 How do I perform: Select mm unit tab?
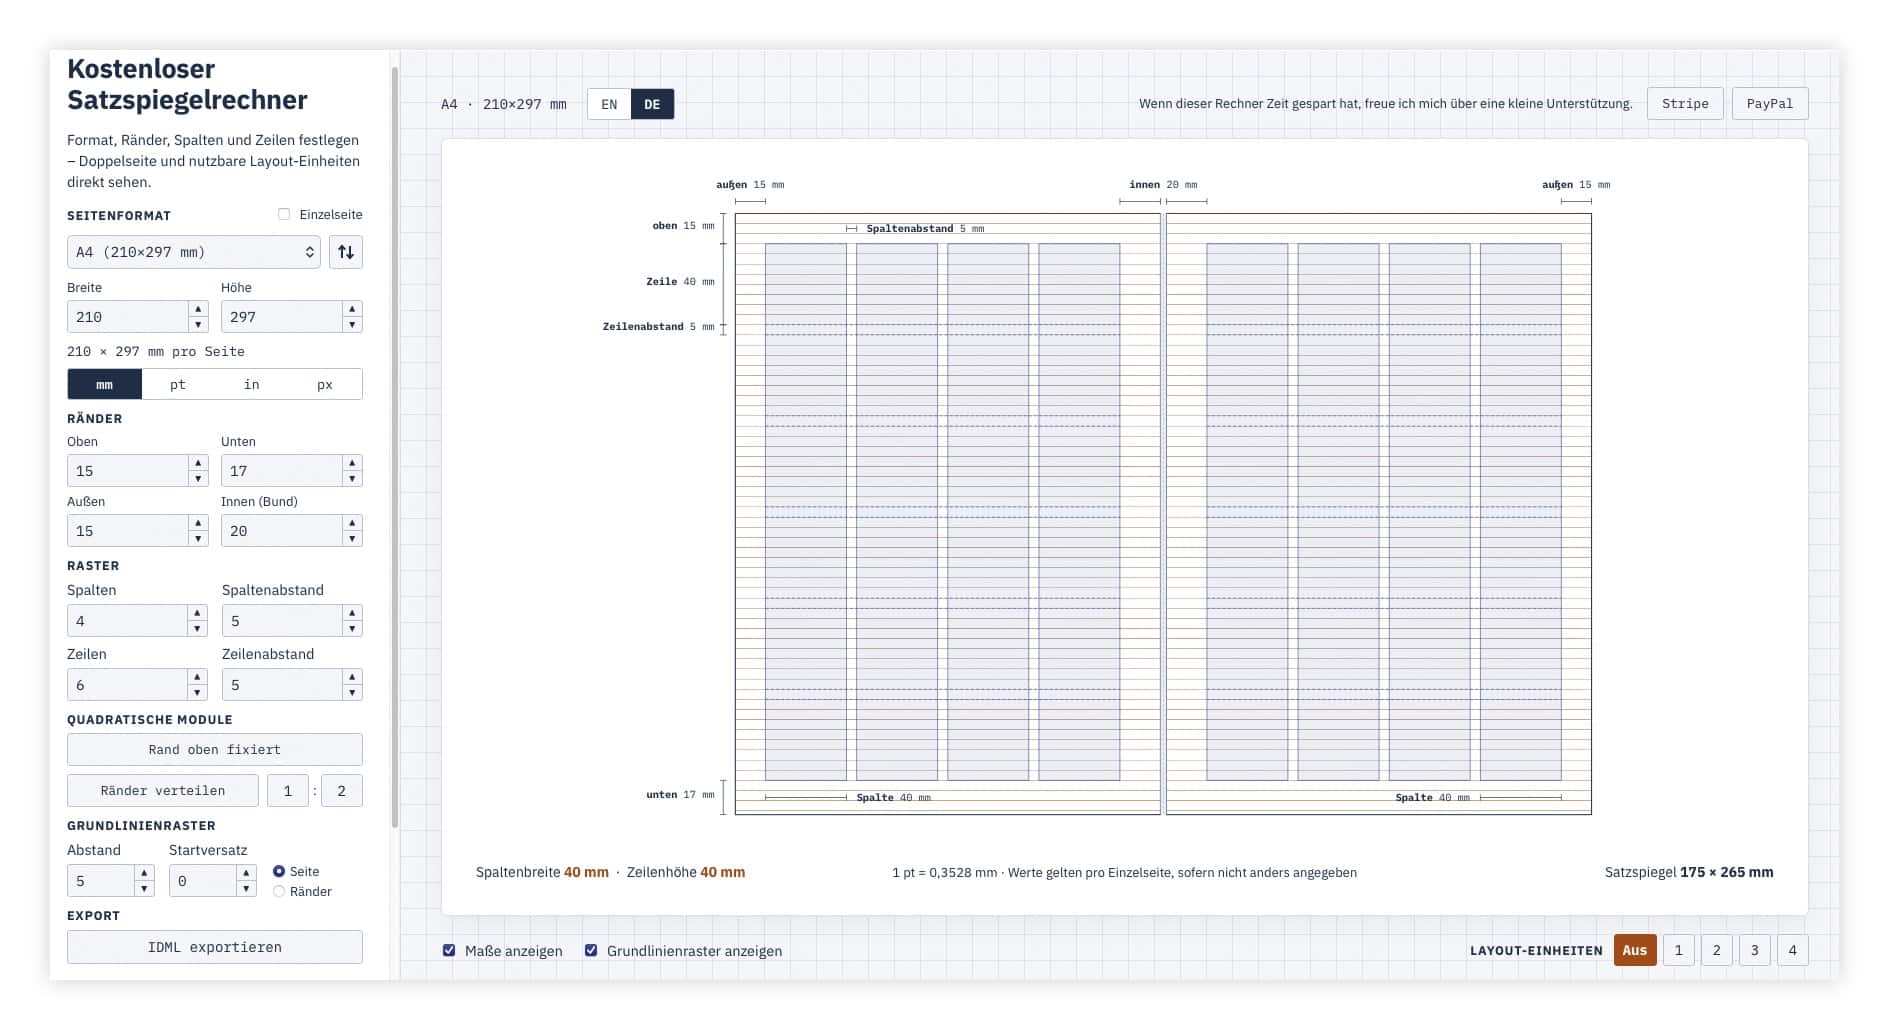(104, 384)
